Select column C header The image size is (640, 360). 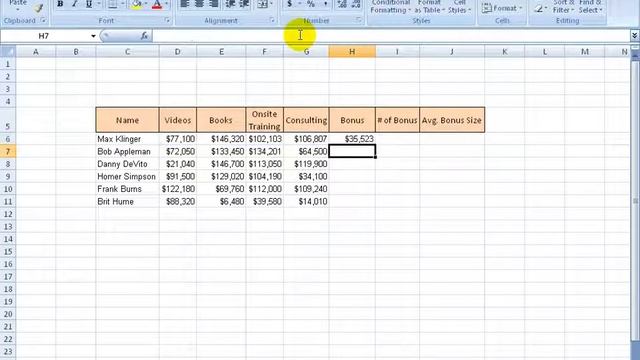127,51
